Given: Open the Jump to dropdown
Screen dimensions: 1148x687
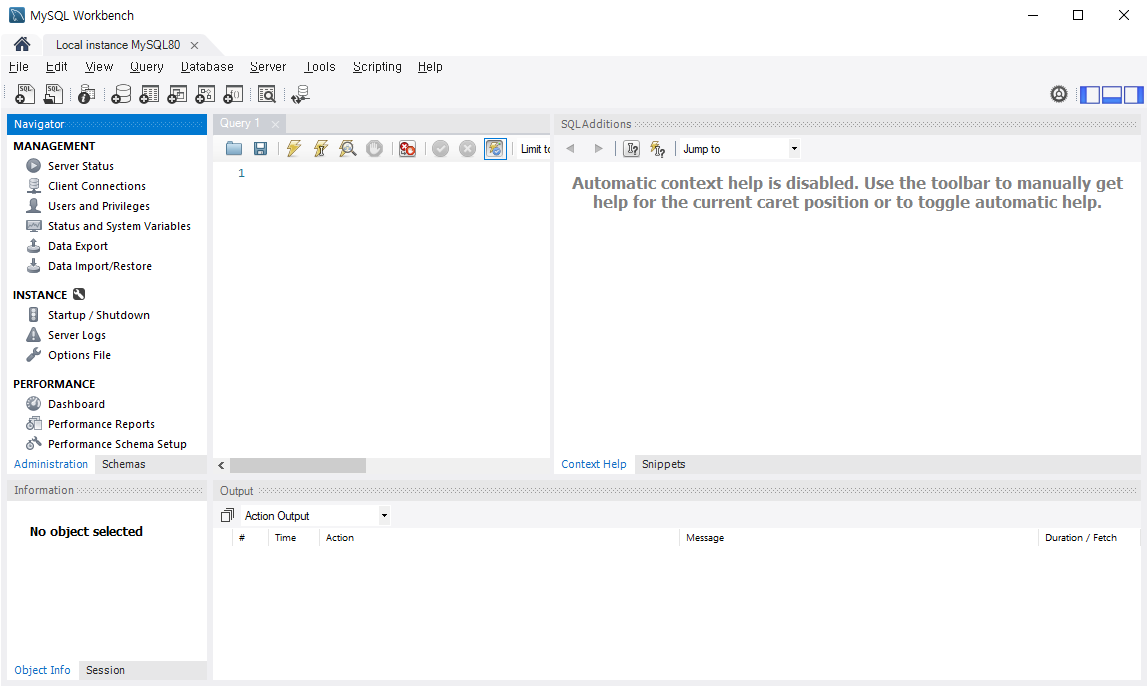Looking at the screenshot, I should point(740,149).
